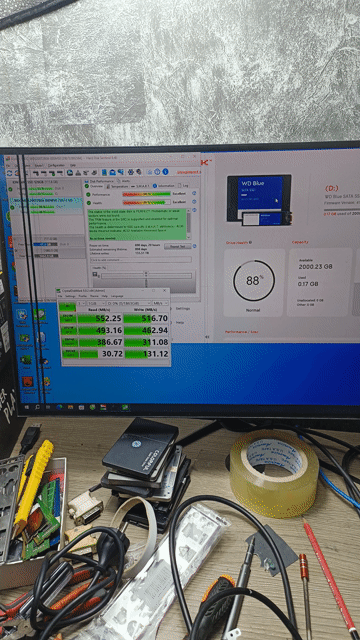Switch to the Log tab
The width and height of the screenshot is (360, 640).
(x=183, y=185)
